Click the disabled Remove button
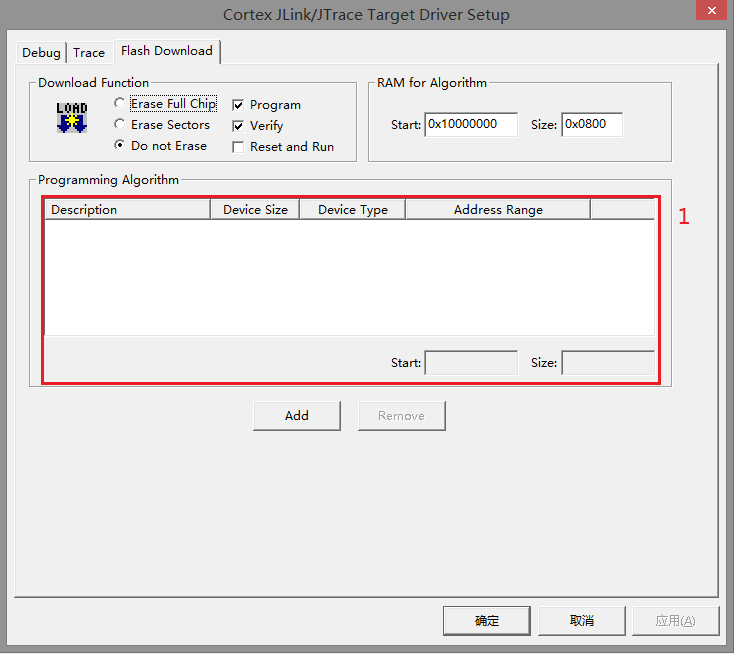 [x=401, y=416]
